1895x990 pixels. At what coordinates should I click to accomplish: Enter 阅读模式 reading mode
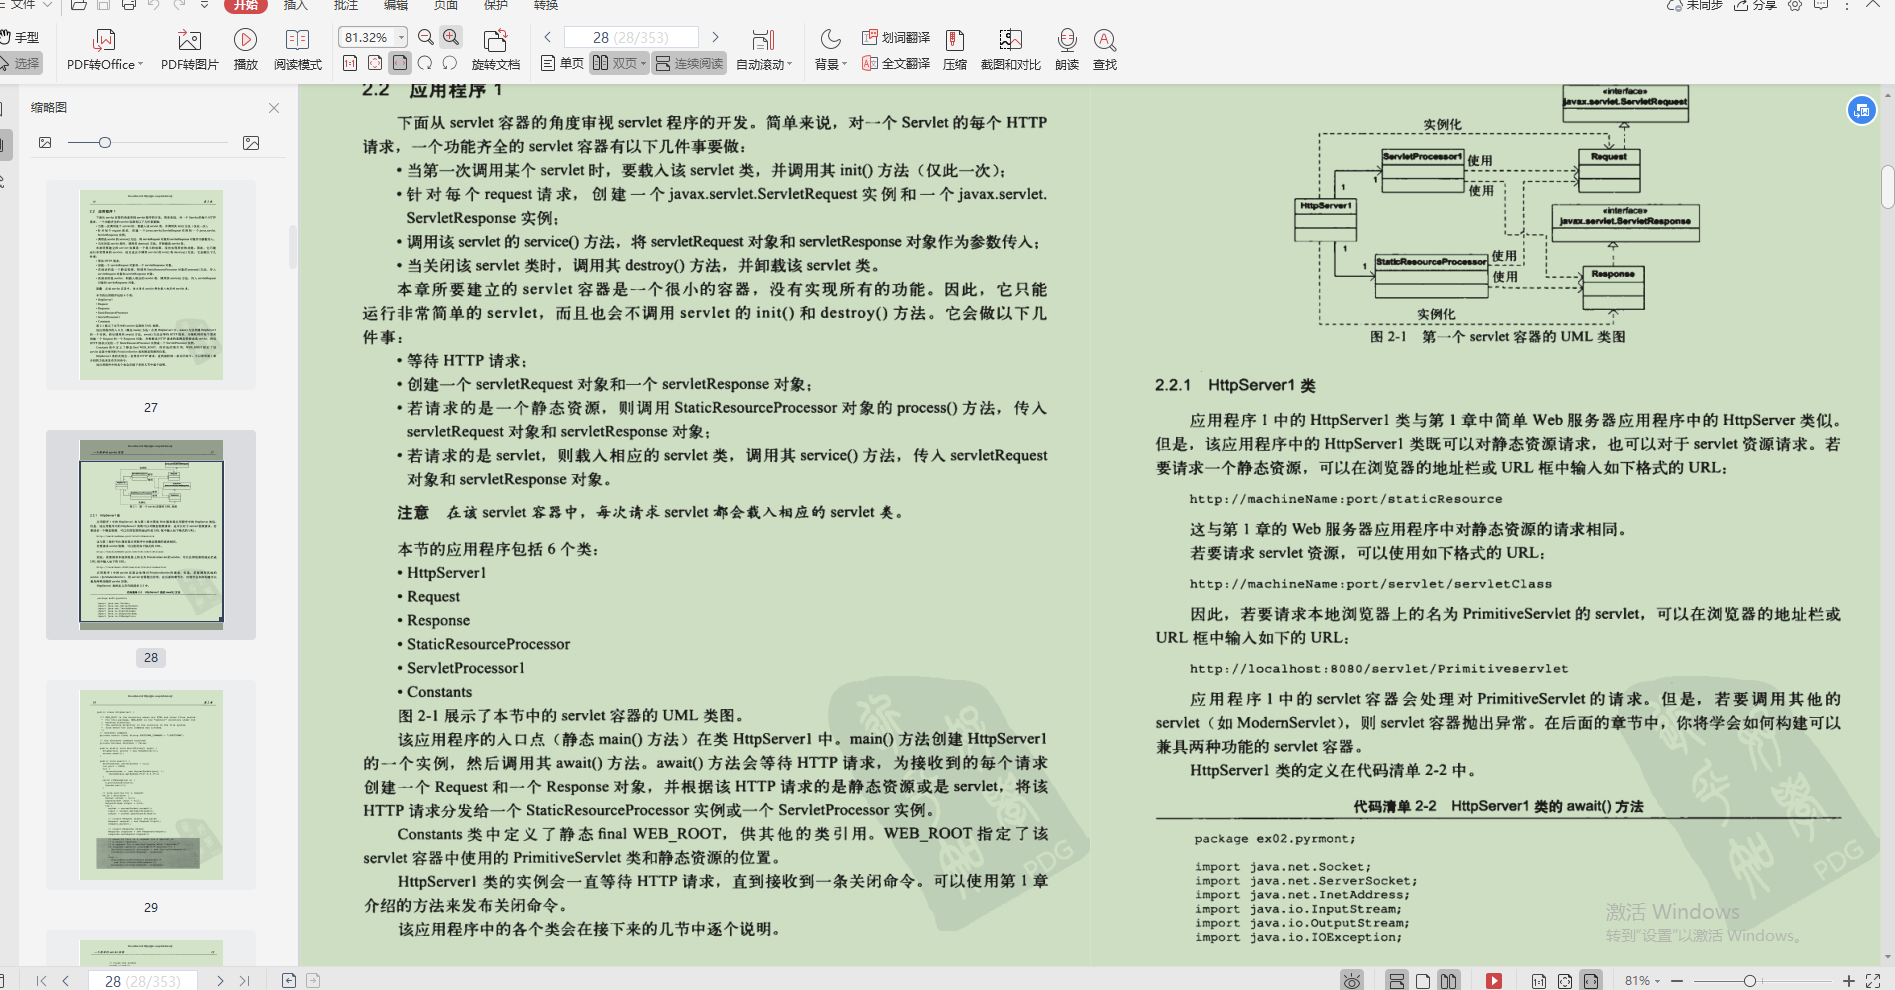point(297,50)
